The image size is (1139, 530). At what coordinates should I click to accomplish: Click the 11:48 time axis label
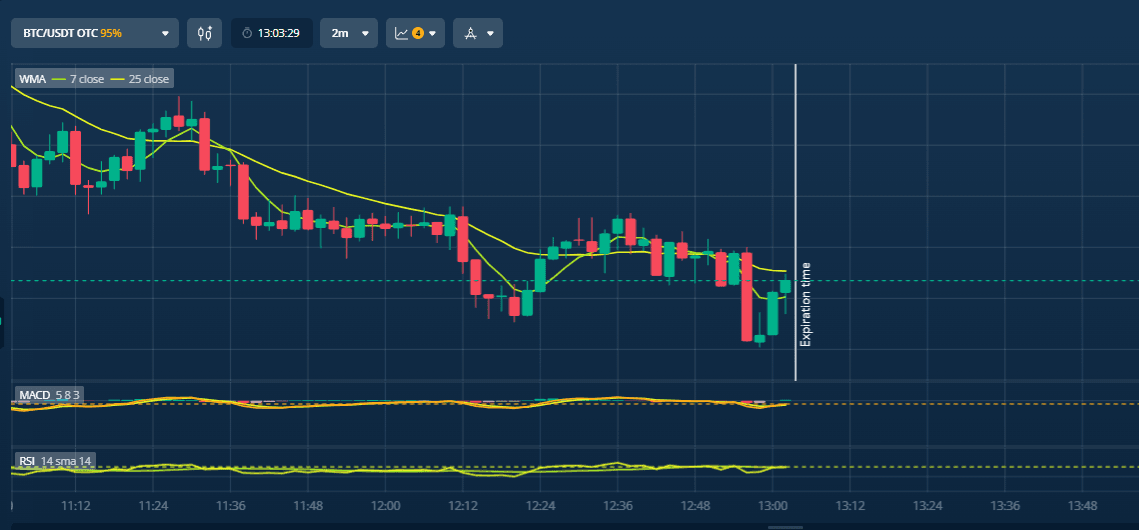coord(307,505)
